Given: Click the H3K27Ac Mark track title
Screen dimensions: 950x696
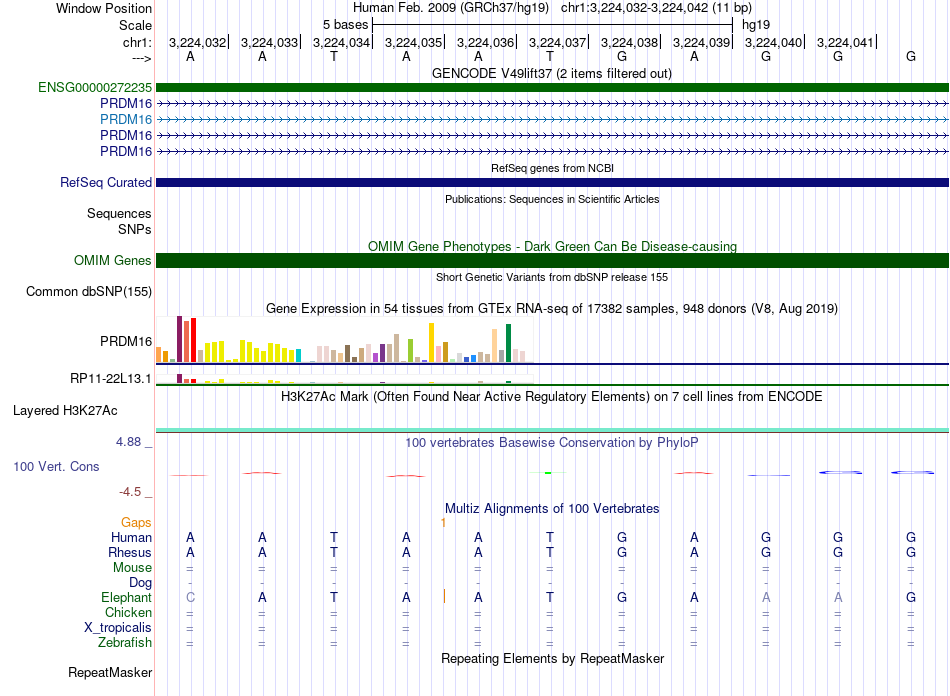Looking at the screenshot, I should (x=552, y=396).
